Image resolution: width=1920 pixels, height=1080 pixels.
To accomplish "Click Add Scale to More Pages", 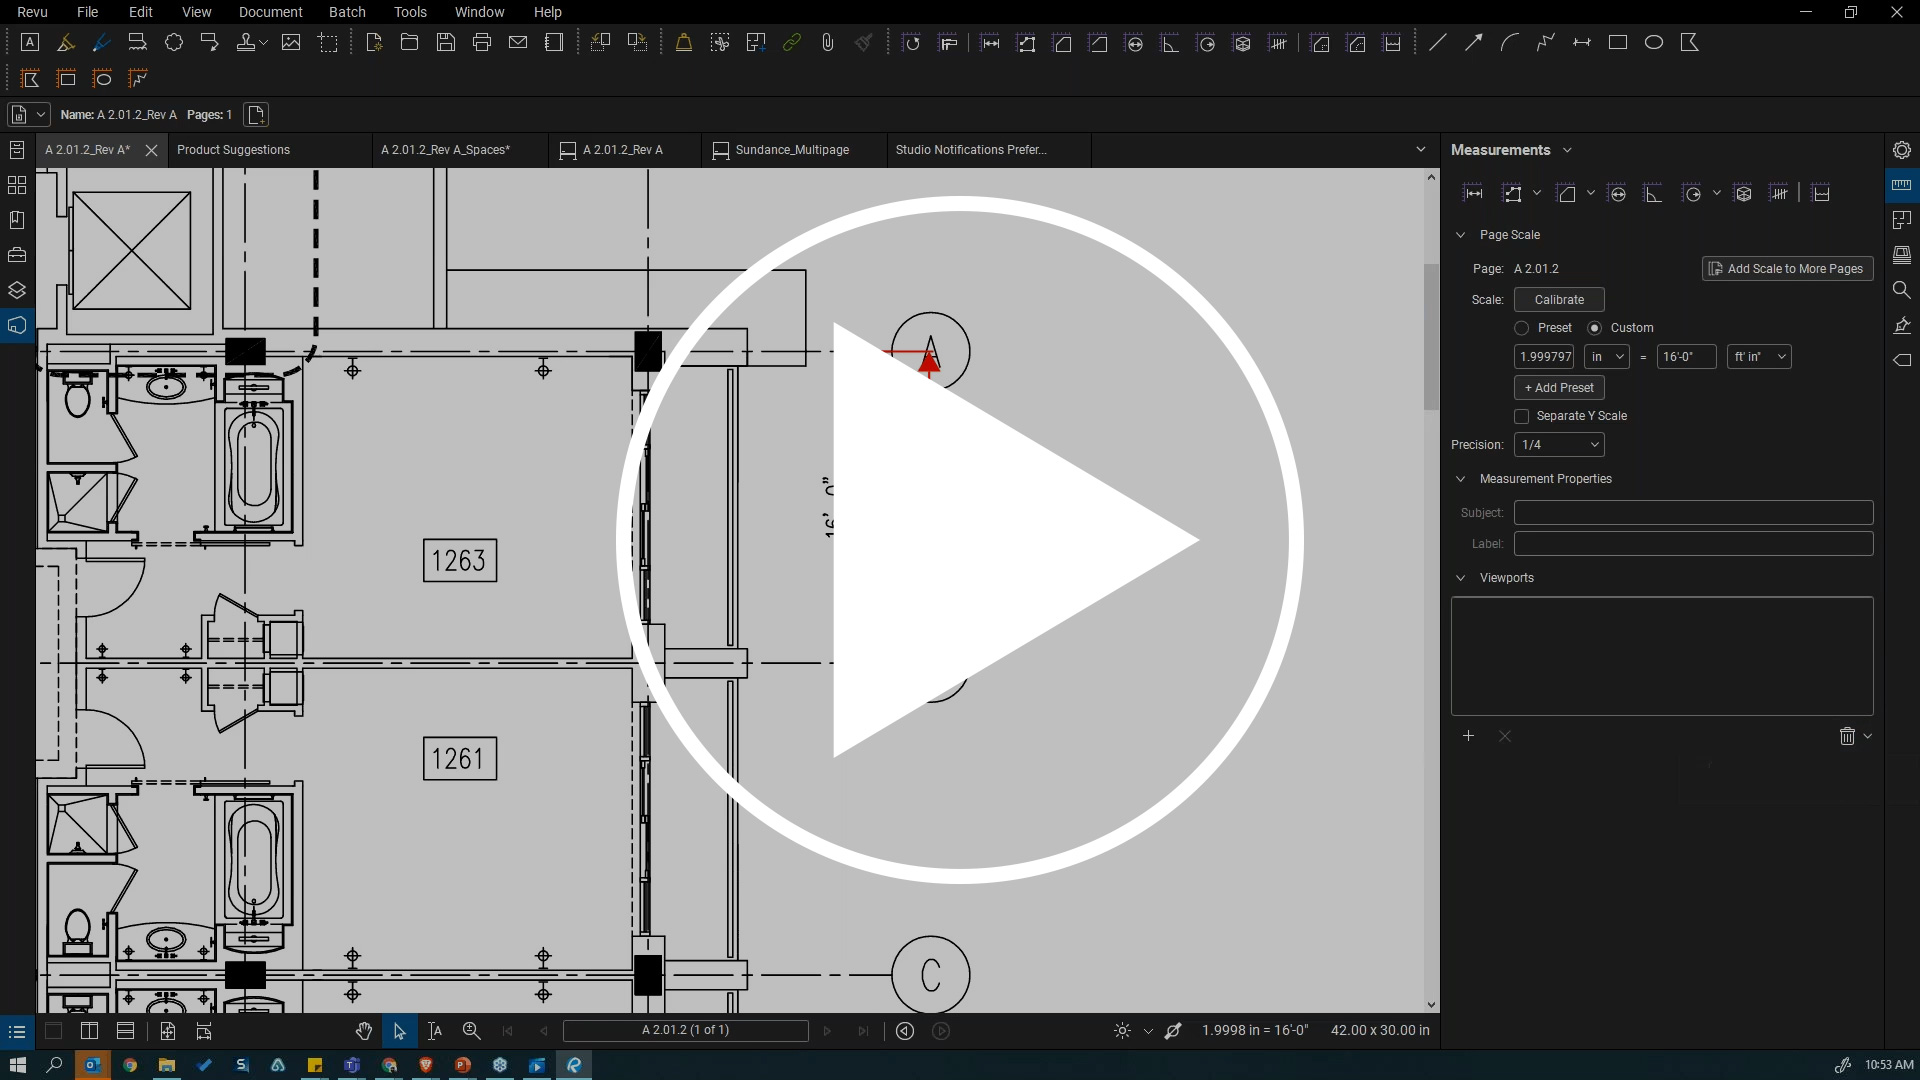I will pyautogui.click(x=1787, y=268).
